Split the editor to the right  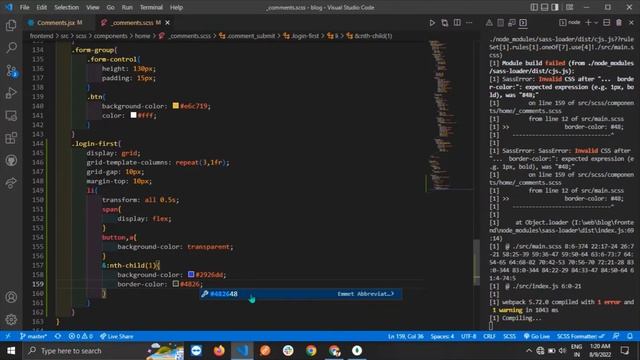(457, 23)
